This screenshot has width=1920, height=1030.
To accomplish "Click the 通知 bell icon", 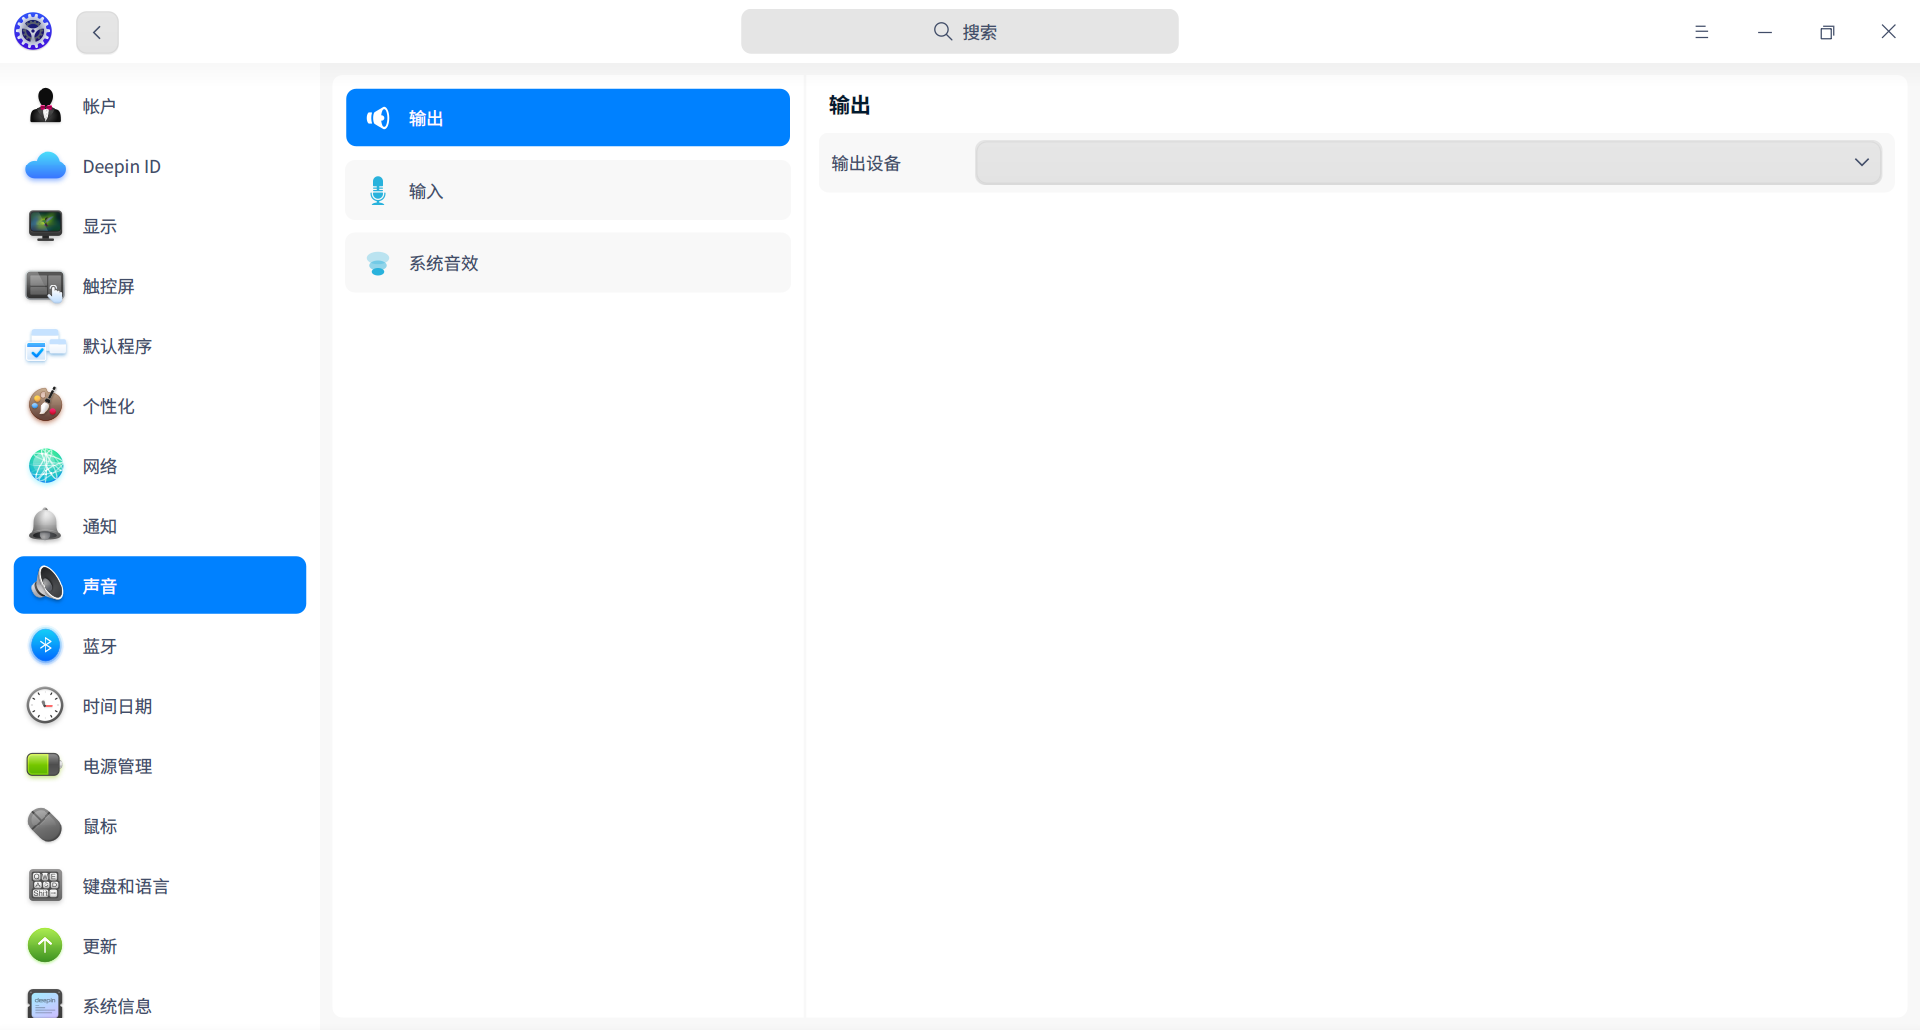I will tap(45, 526).
